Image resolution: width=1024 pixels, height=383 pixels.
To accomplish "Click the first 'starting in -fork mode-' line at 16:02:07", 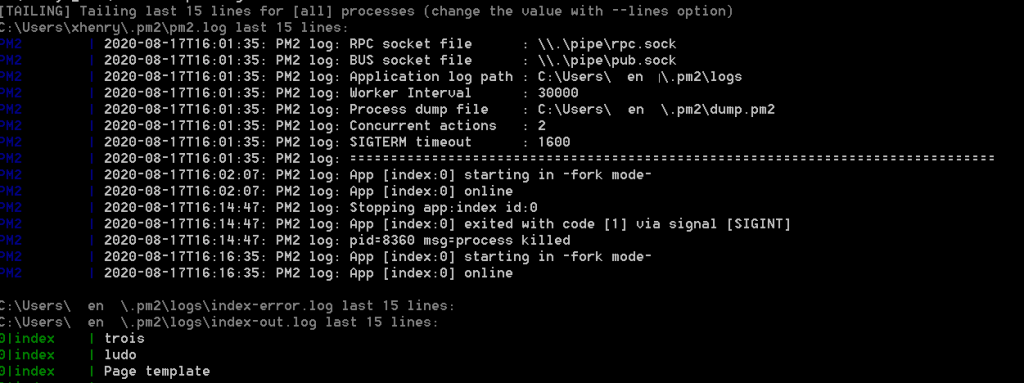I will tap(378, 175).
